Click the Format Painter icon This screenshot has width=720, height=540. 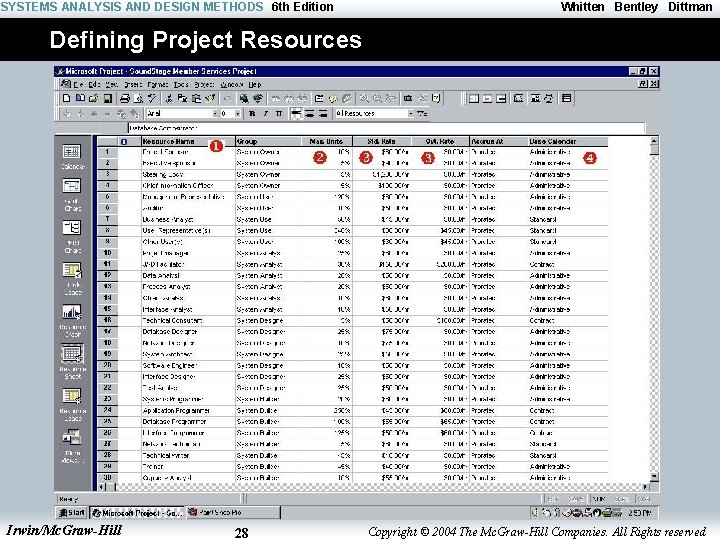(210, 98)
